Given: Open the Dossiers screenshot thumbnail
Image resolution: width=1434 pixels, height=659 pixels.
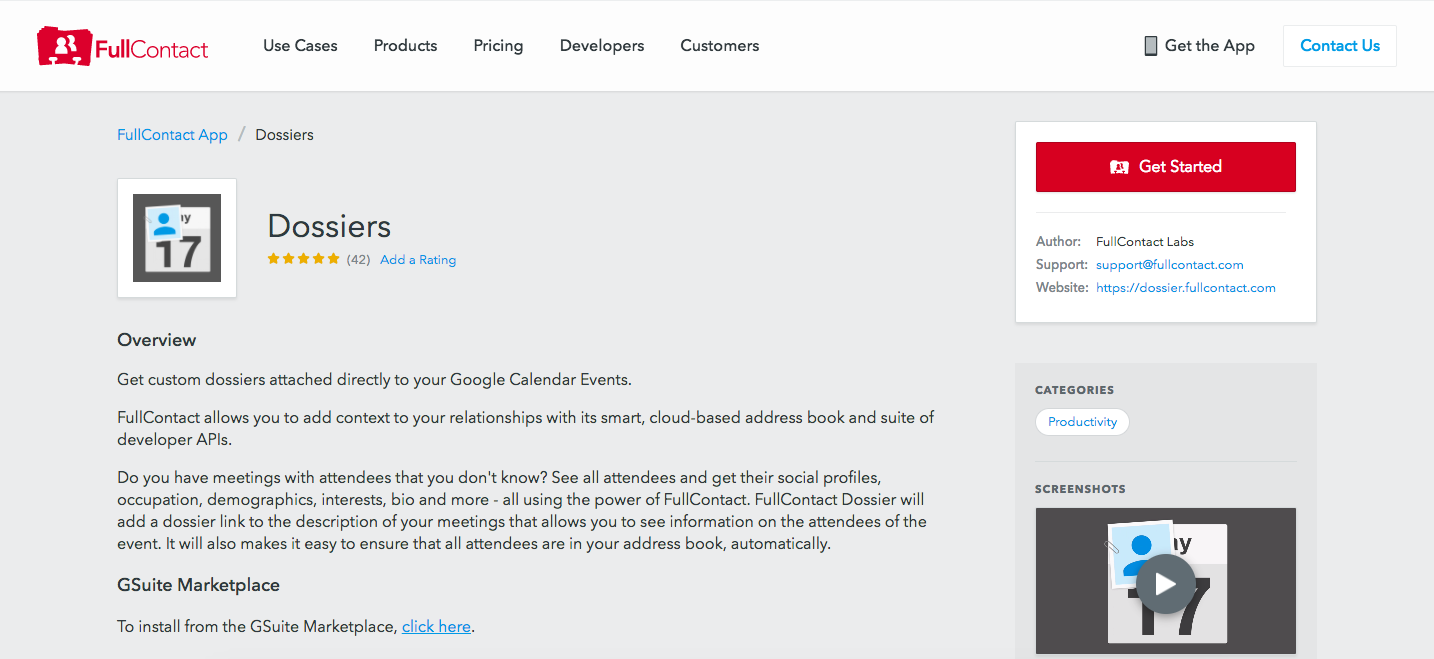Looking at the screenshot, I should [x=1166, y=581].
